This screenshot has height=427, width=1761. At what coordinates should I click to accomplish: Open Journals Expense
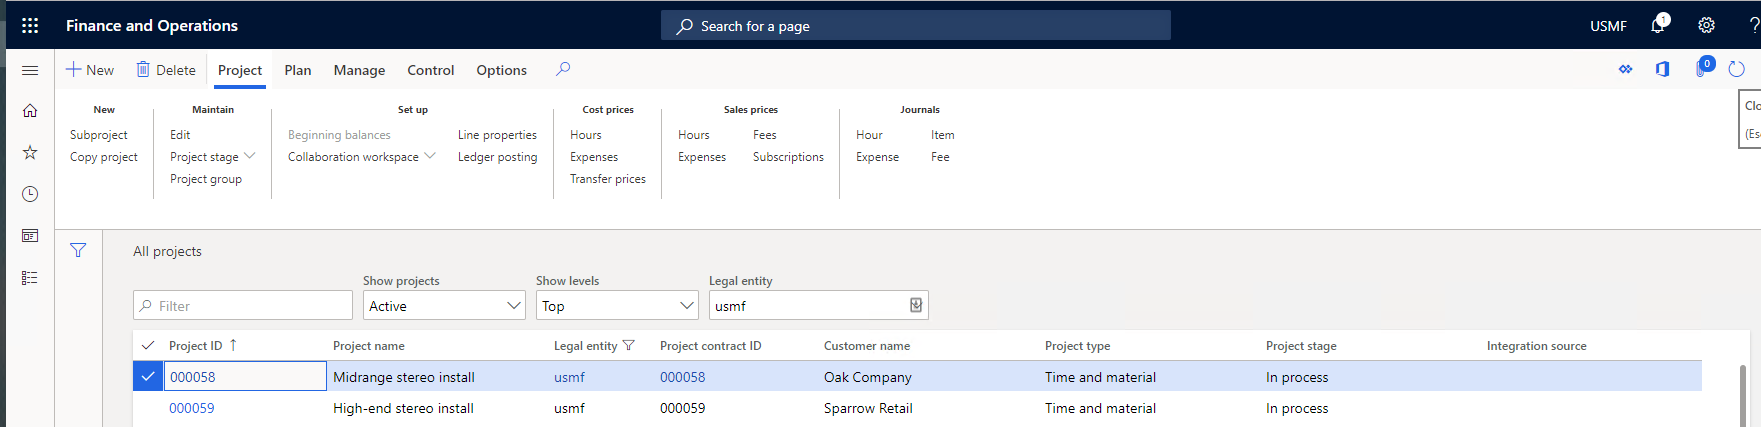click(877, 157)
